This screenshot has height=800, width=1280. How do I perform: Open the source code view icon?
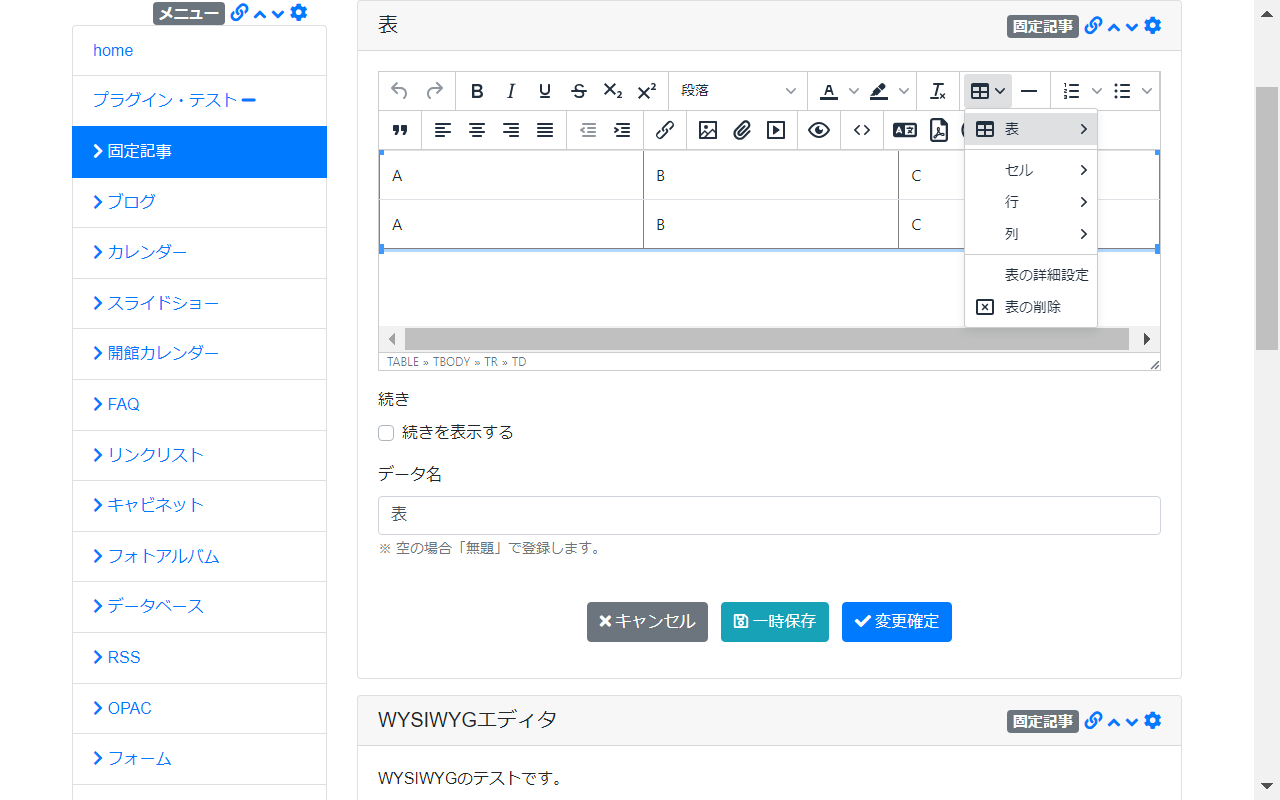(861, 130)
